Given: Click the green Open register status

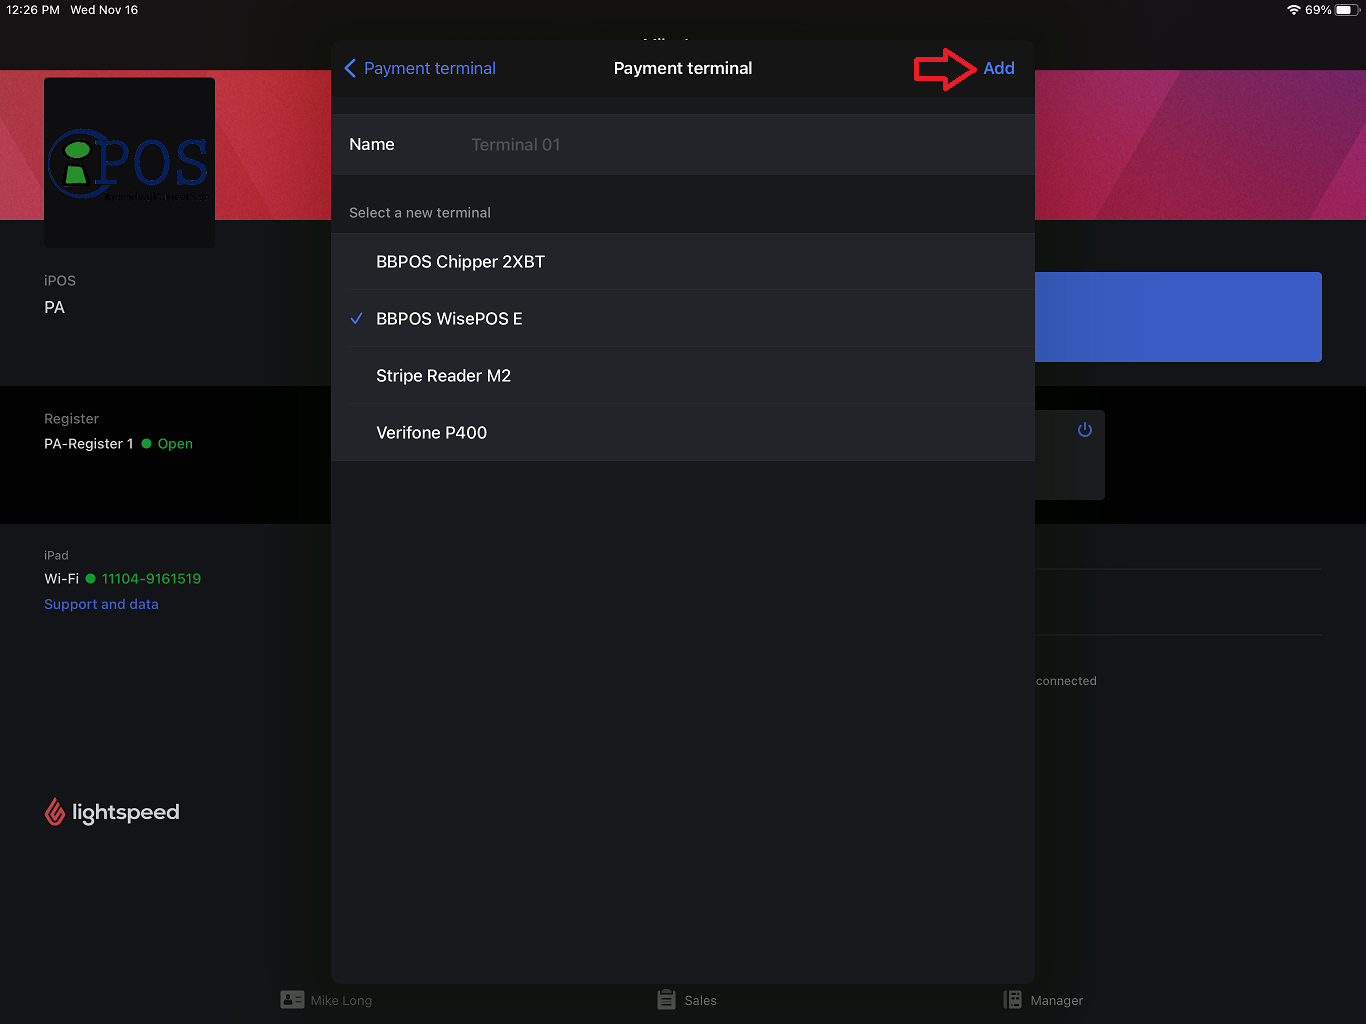Looking at the screenshot, I should pyautogui.click(x=167, y=444).
